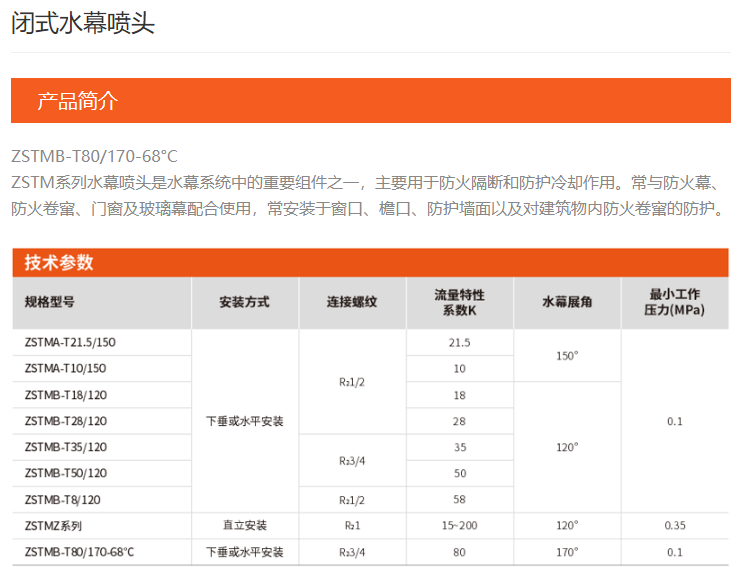The width and height of the screenshot is (739, 567).
Task: Click the 最小工作压力(MPa) column header
Action: [x=674, y=302]
